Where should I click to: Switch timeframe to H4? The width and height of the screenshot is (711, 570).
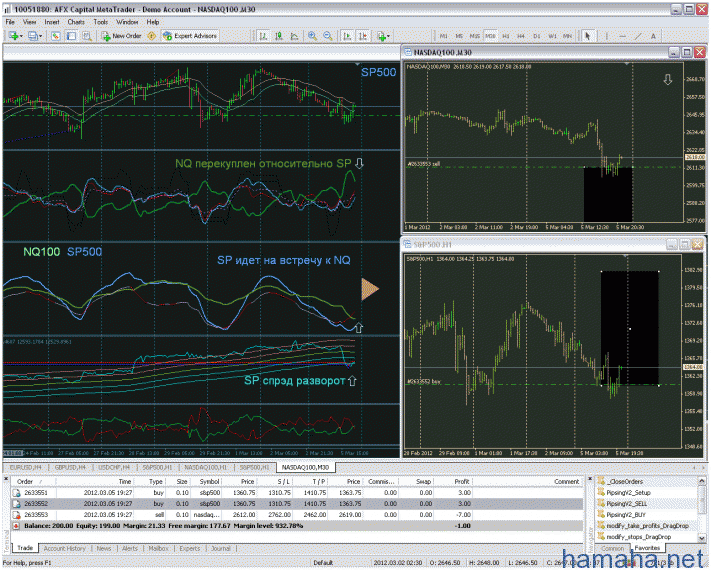pyautogui.click(x=521, y=36)
